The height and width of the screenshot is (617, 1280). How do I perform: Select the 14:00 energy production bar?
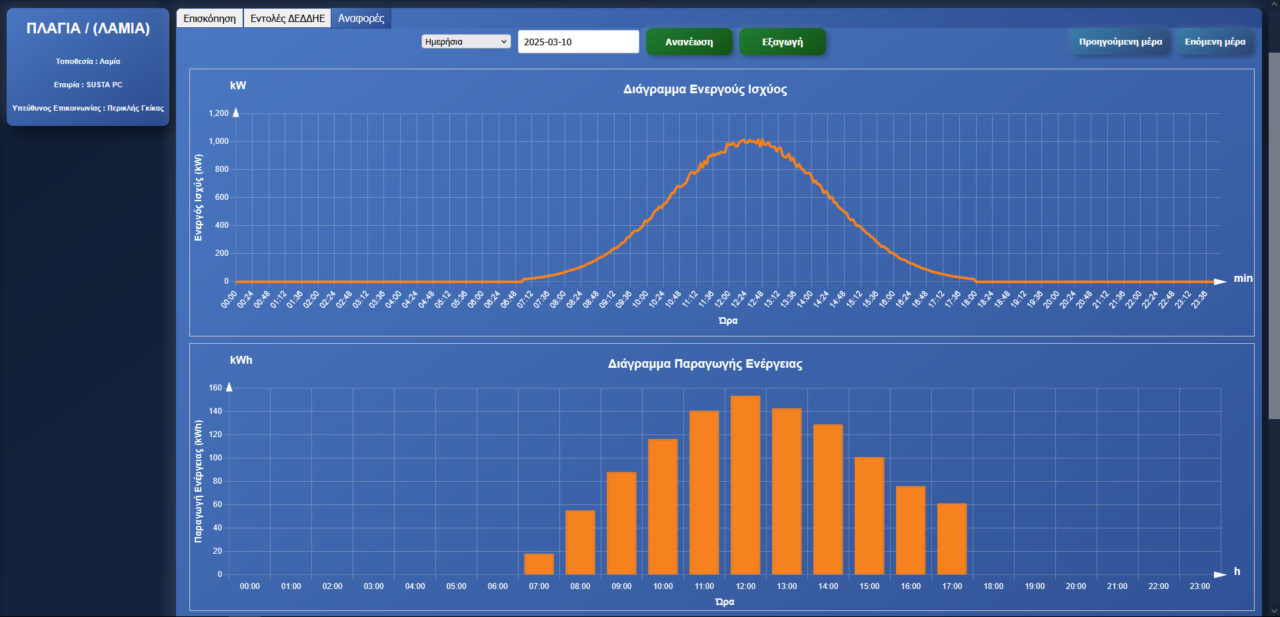point(828,499)
